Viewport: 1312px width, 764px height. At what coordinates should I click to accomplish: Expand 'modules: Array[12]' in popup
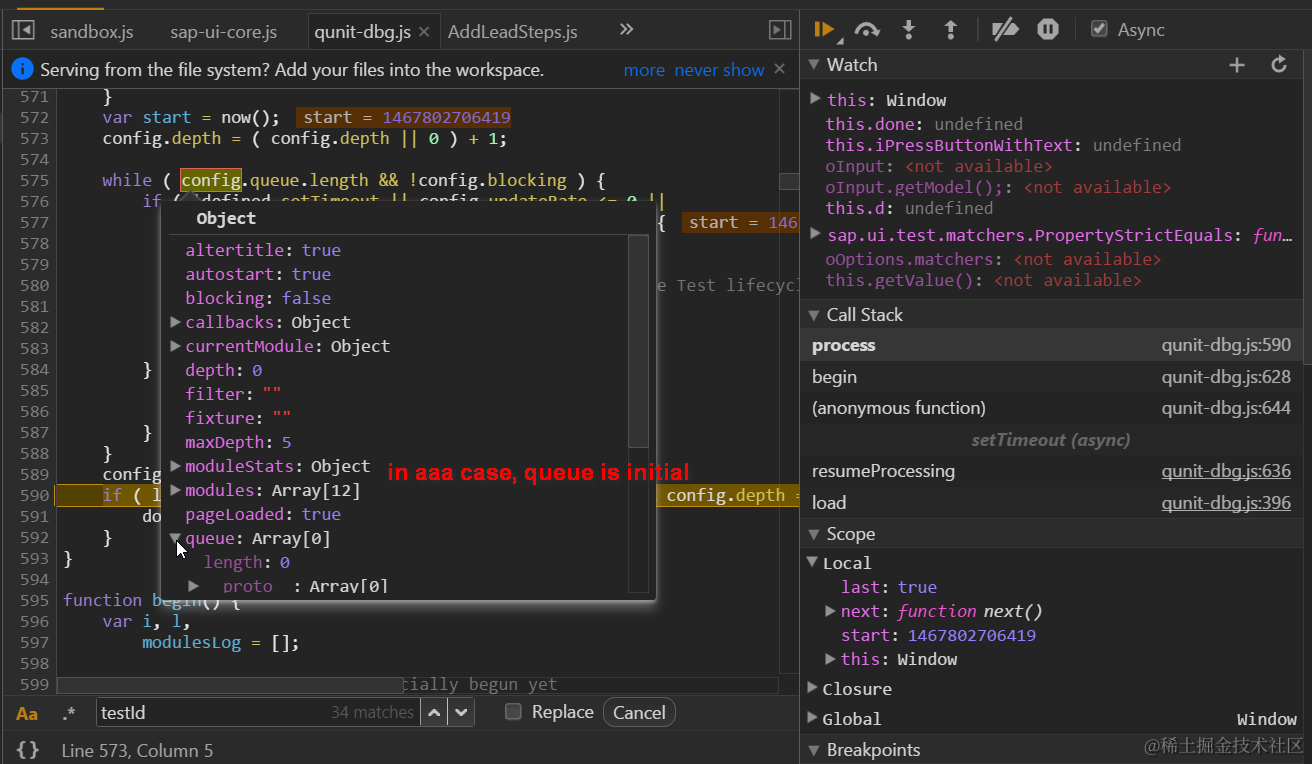coord(176,490)
